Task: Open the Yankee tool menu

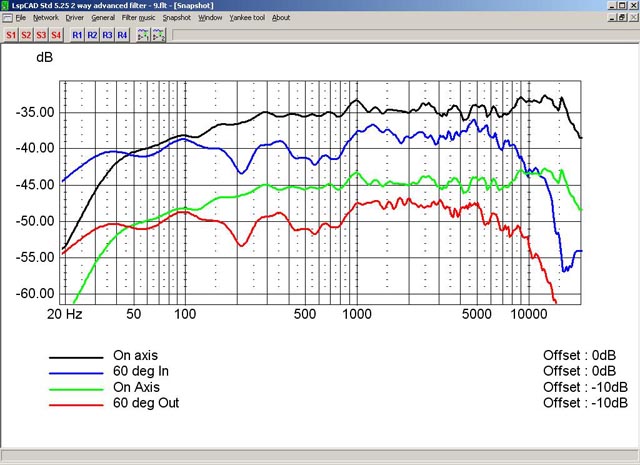Action: (x=247, y=18)
